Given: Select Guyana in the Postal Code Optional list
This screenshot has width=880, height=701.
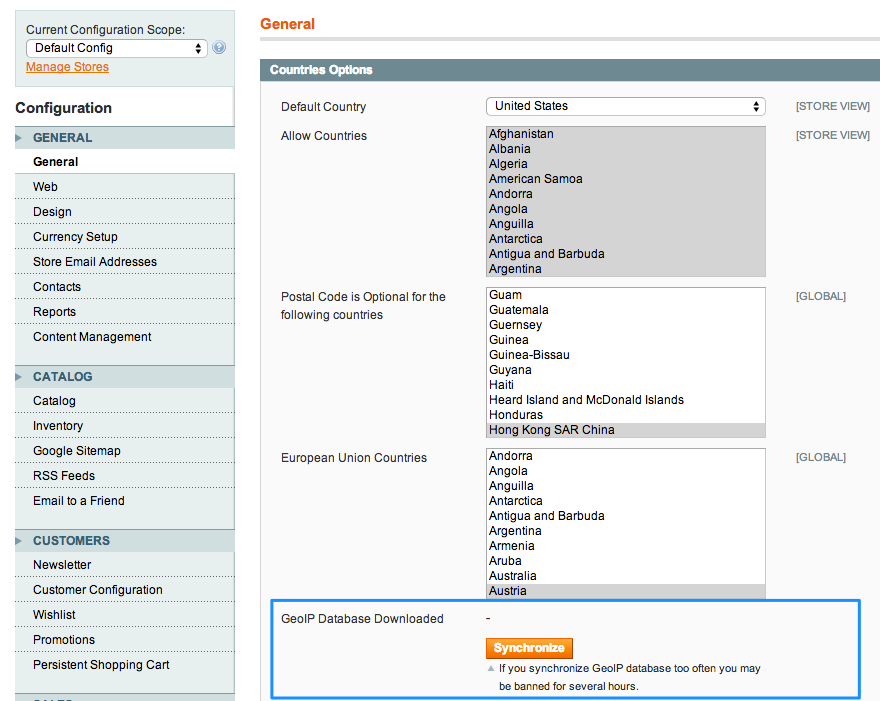Looking at the screenshot, I should pos(625,370).
